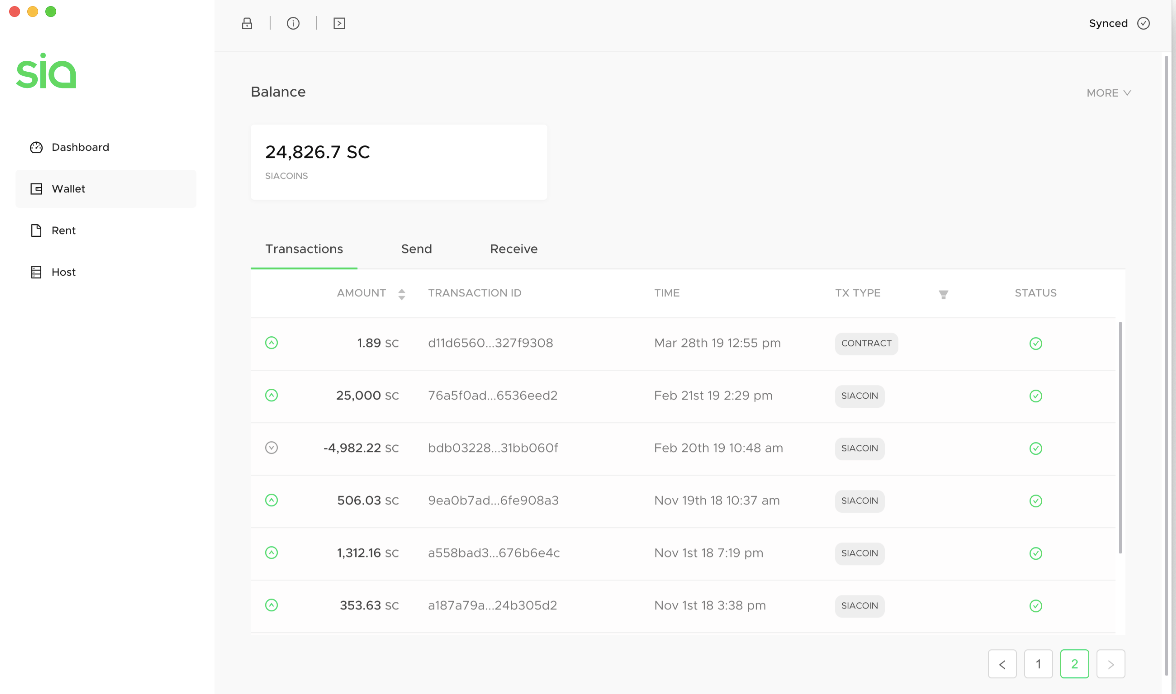This screenshot has height=694, width=1176.
Task: Open the terminal icon in top bar
Action: [x=339, y=23]
